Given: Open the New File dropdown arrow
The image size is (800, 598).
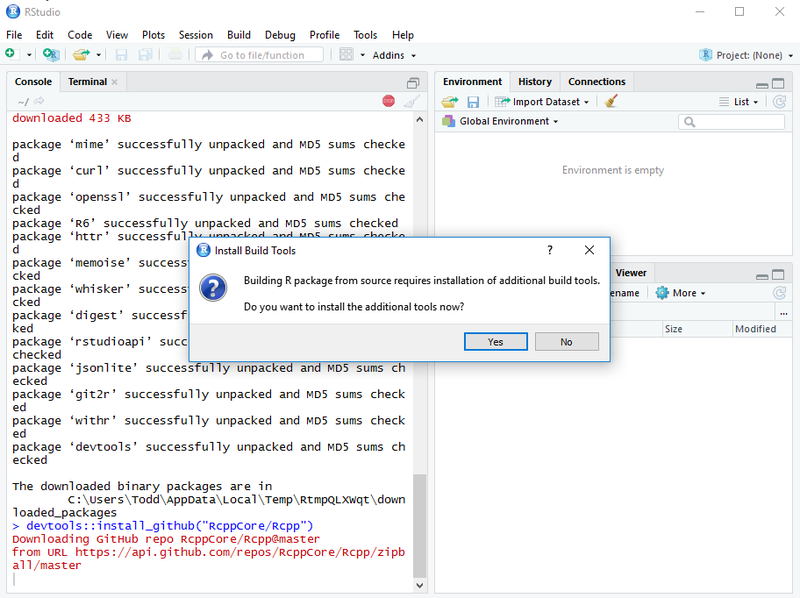Looking at the screenshot, I should (x=29, y=55).
